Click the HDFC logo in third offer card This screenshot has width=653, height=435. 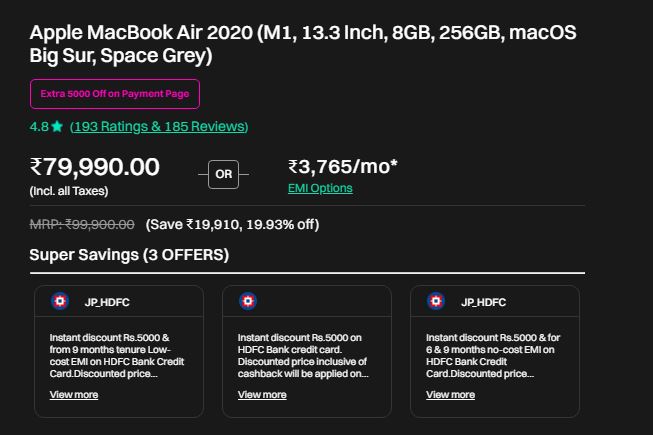(436, 301)
